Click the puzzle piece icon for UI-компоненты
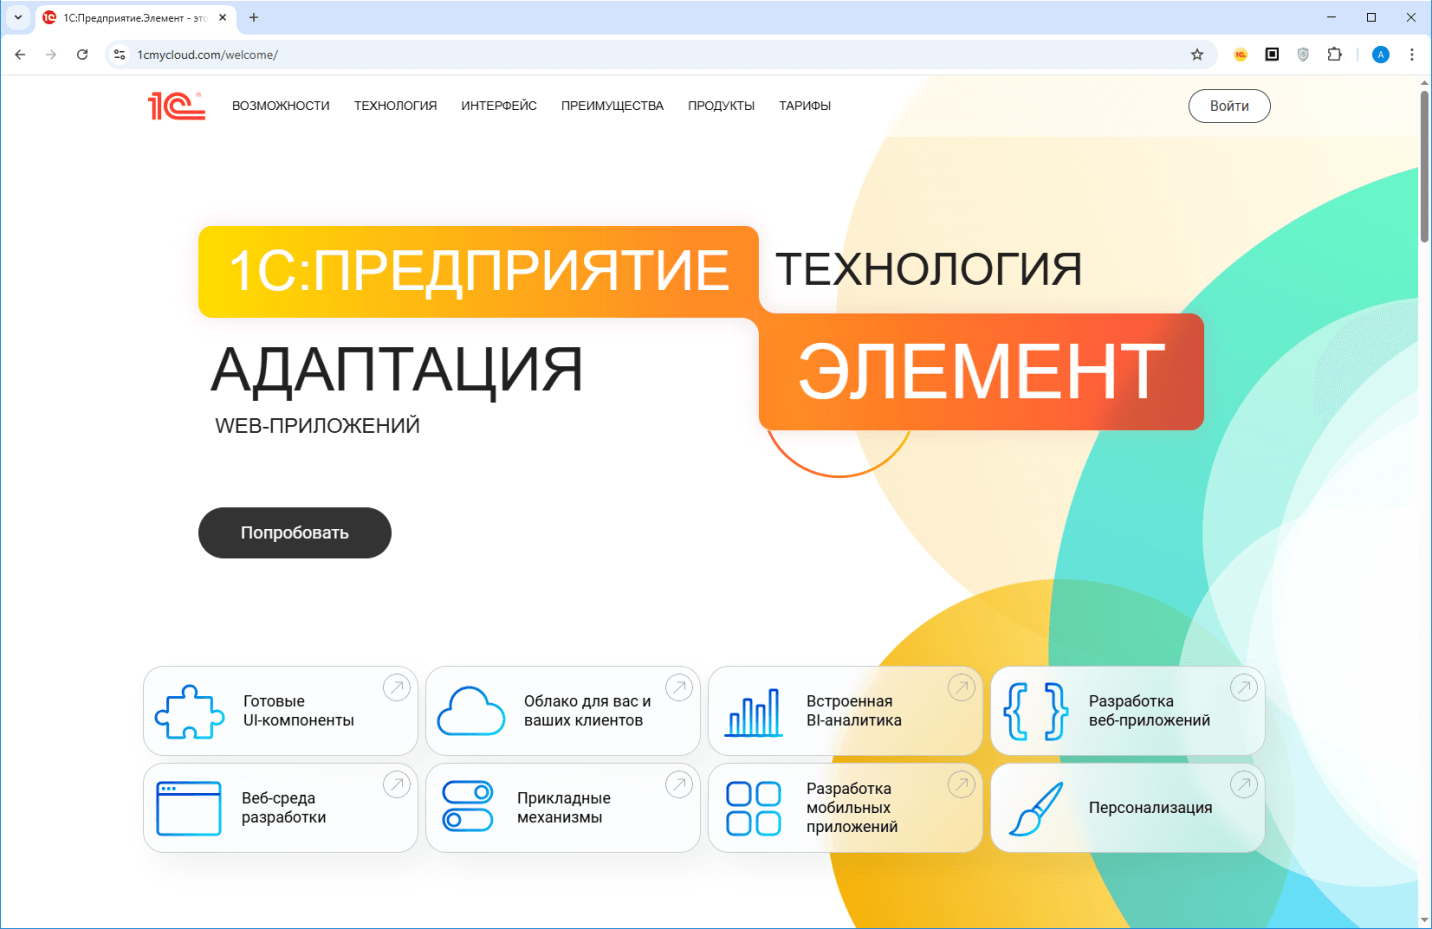This screenshot has height=929, width=1432. (x=190, y=712)
